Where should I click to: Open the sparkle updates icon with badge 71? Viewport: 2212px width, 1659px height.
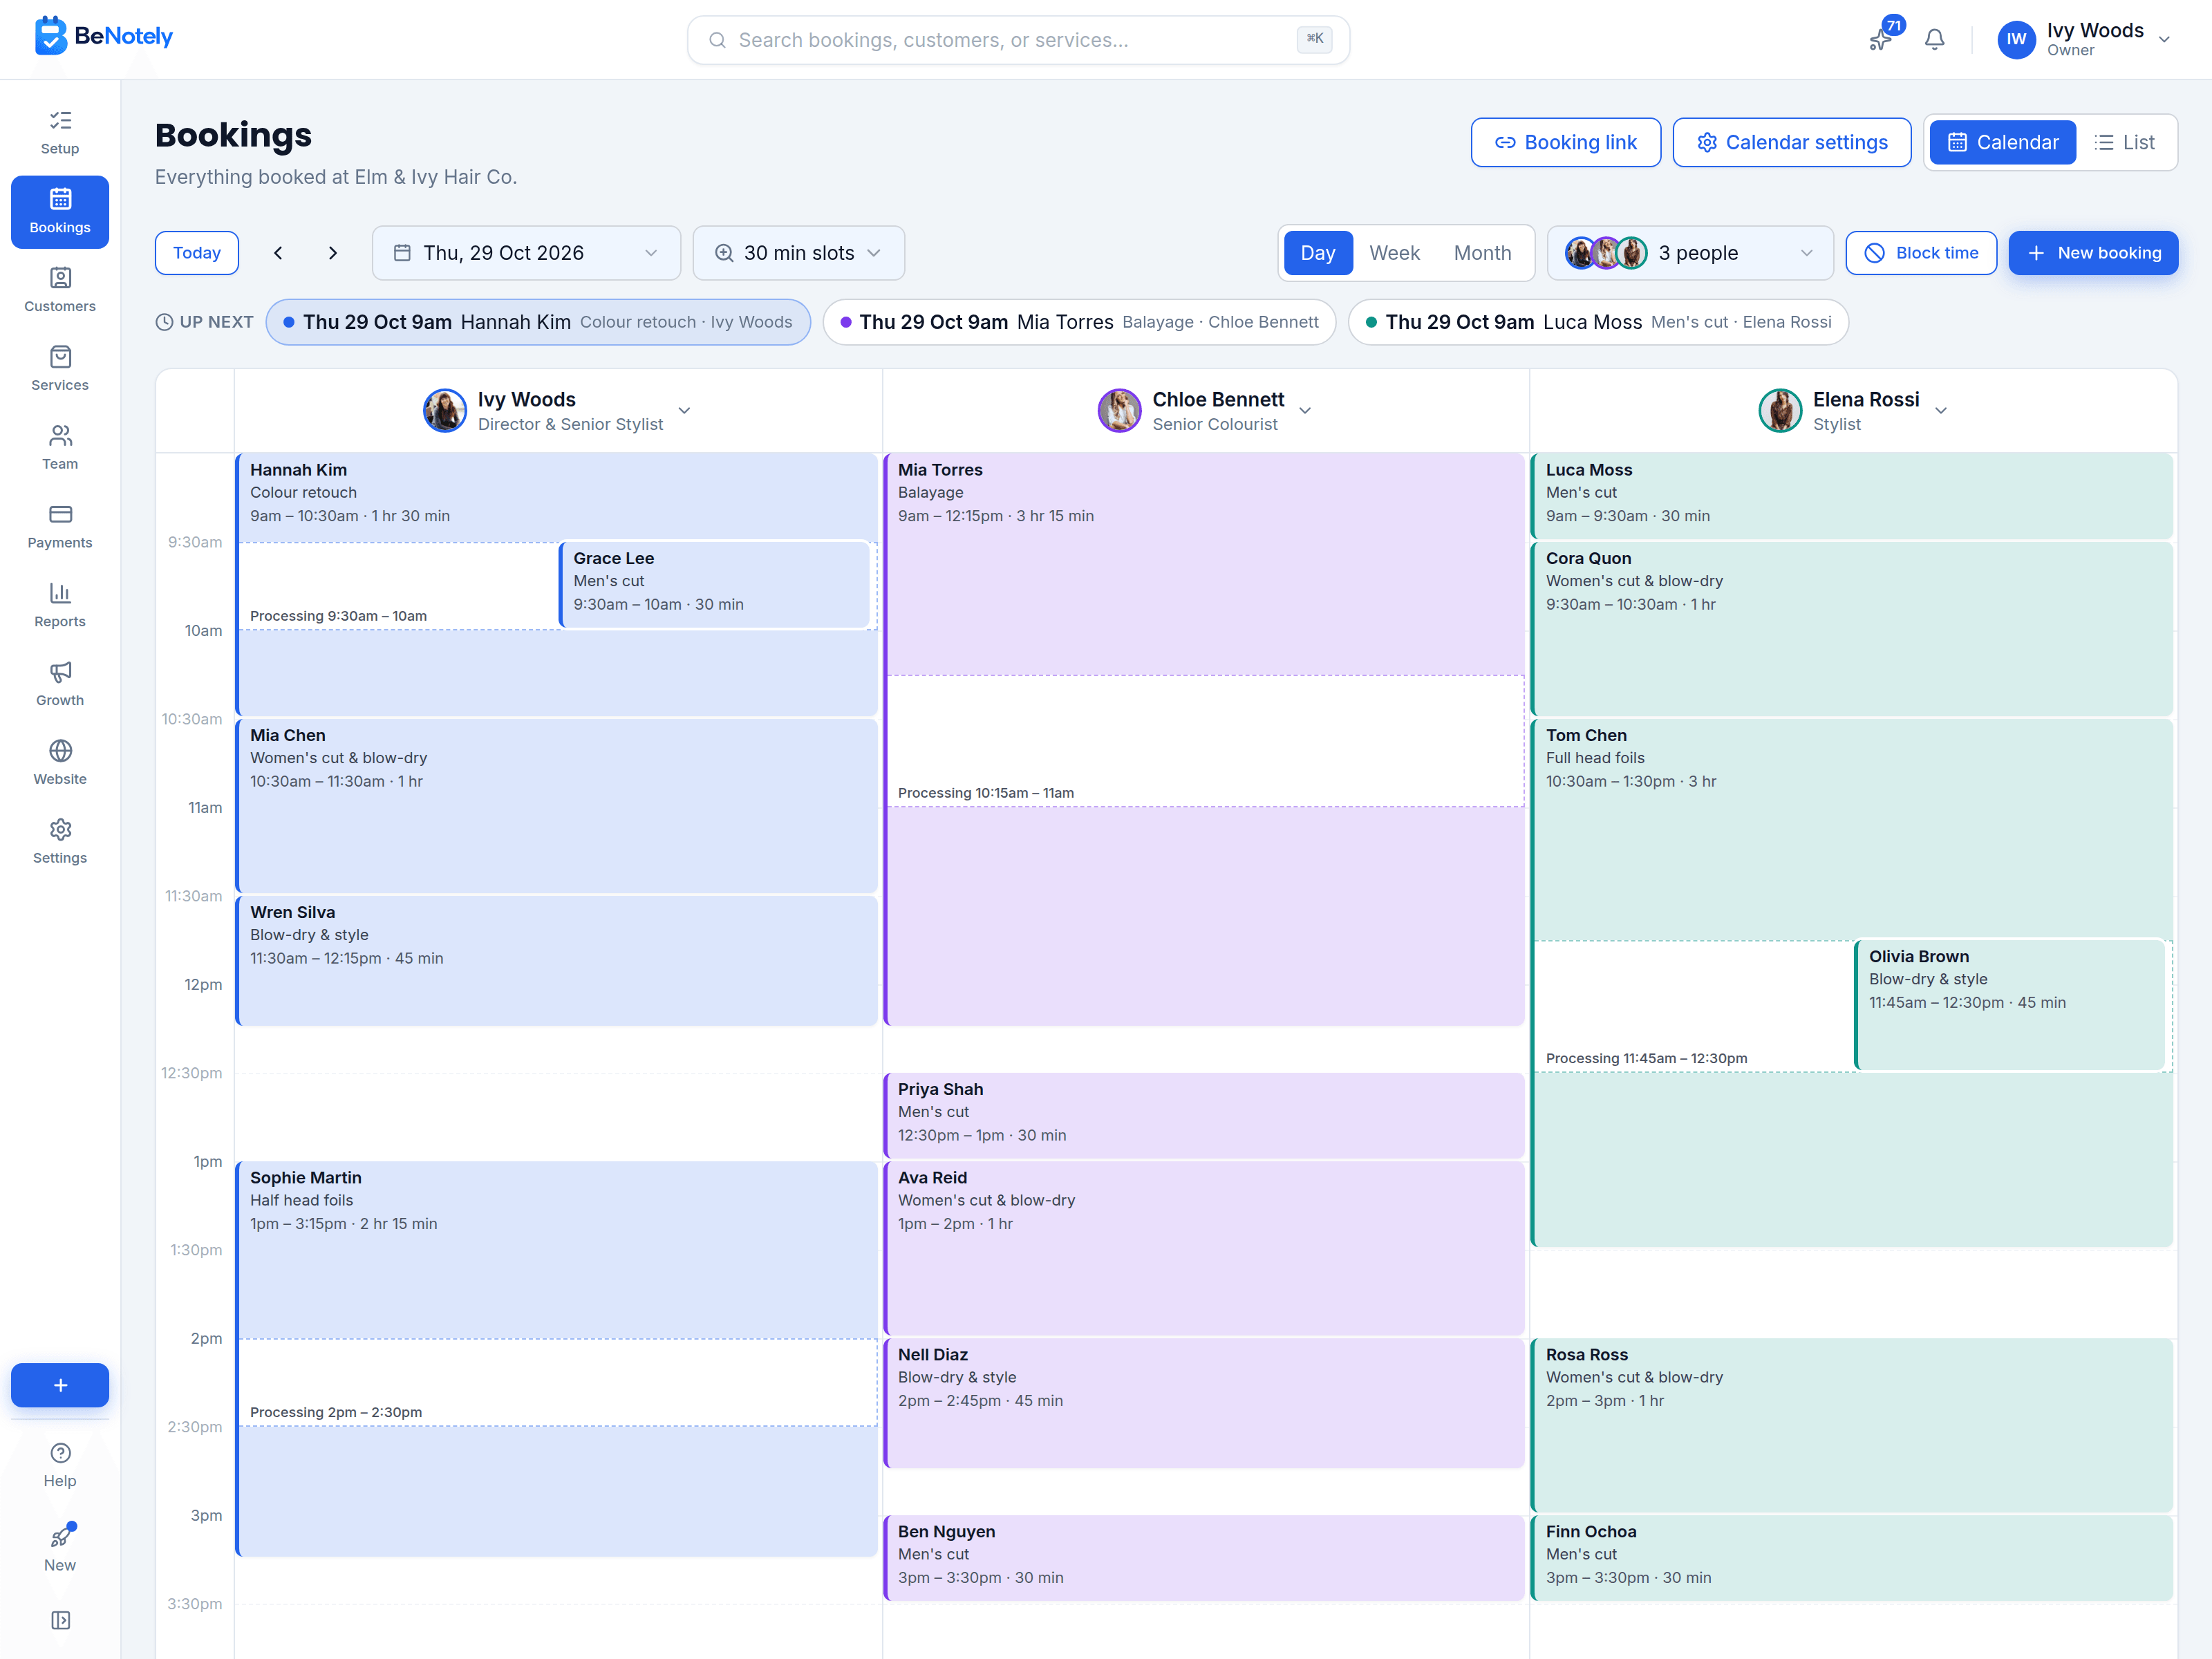tap(1881, 40)
